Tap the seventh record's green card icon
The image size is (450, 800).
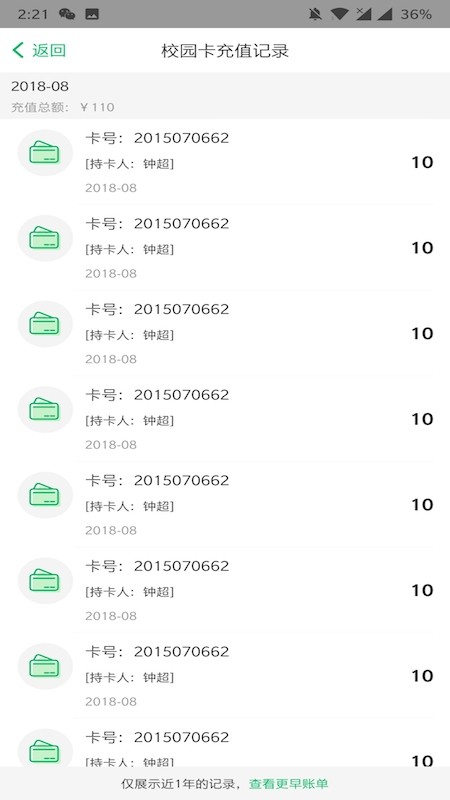45,667
